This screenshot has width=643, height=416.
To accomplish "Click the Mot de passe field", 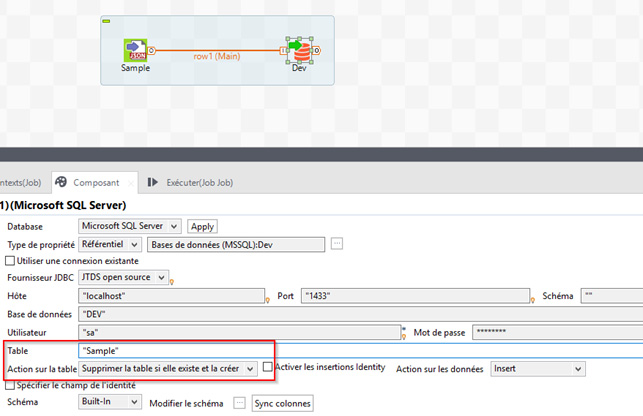I will [558, 332].
